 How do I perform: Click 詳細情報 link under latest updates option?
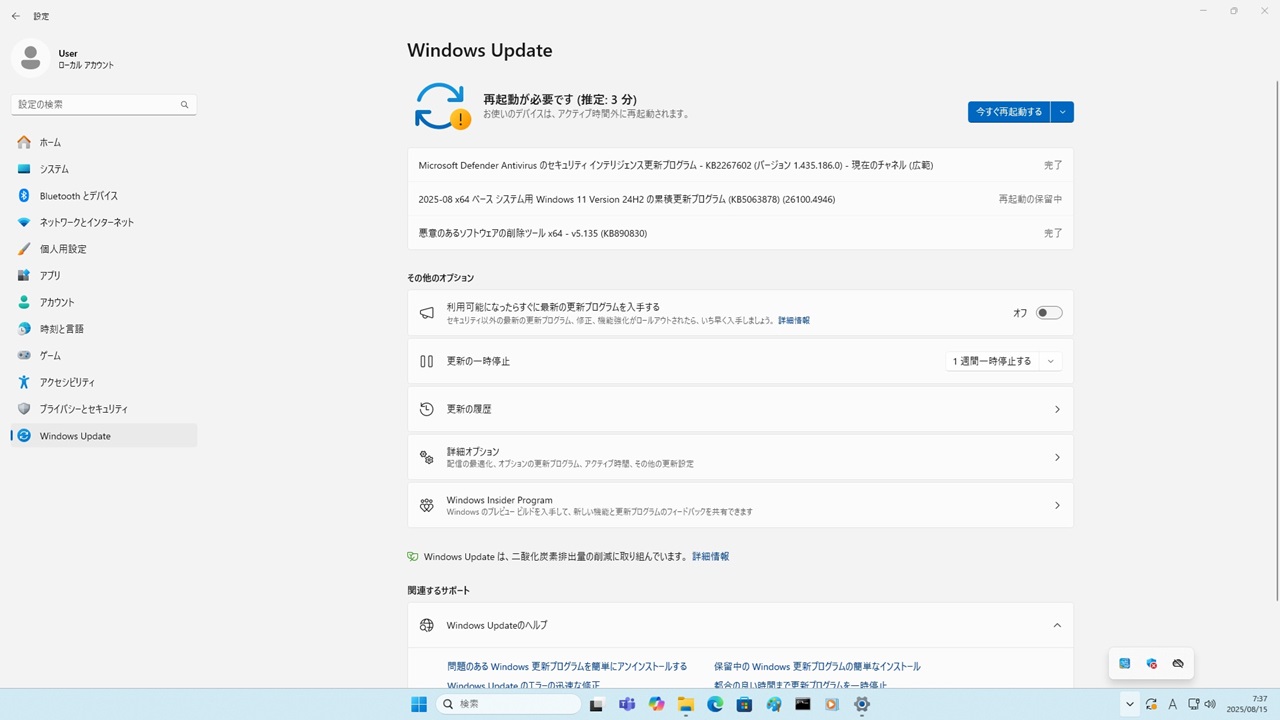click(x=794, y=321)
